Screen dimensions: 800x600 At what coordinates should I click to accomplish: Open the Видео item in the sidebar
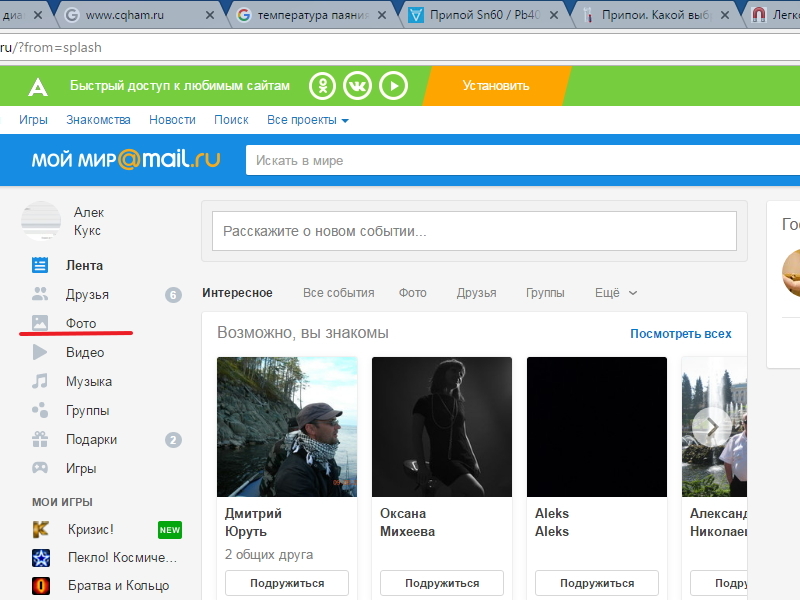click(85, 353)
